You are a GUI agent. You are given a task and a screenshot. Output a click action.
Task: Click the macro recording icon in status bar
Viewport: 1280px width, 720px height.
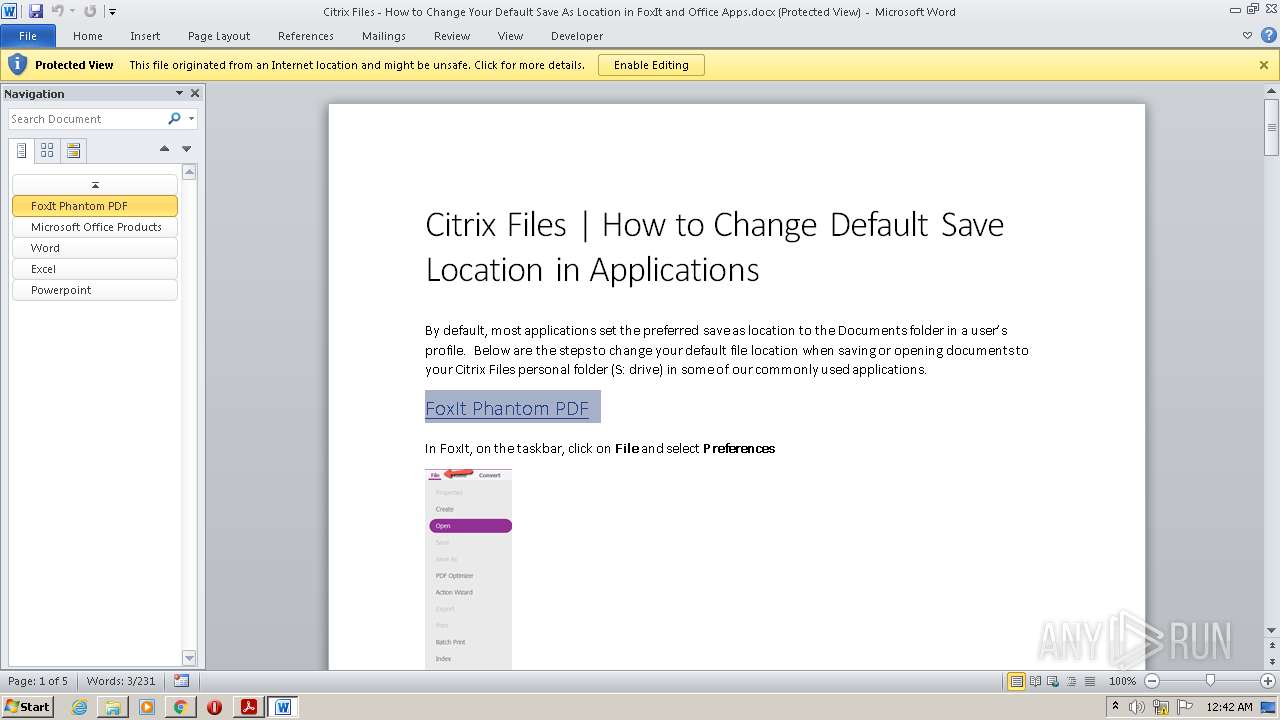coord(181,681)
